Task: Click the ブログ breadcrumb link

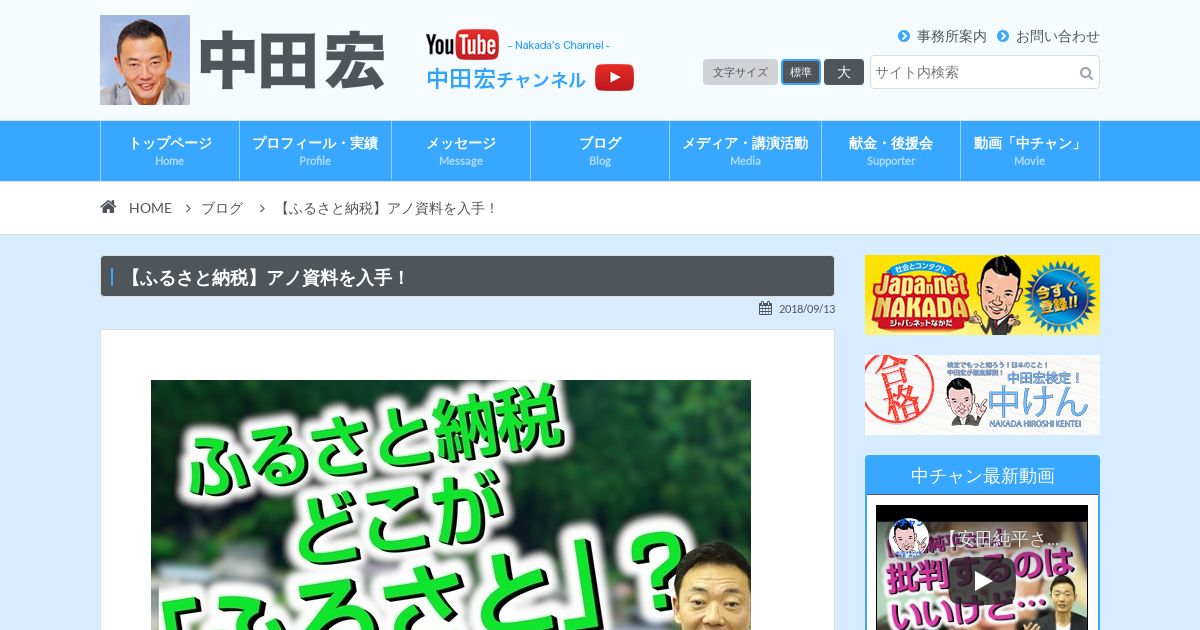Action: click(x=222, y=208)
